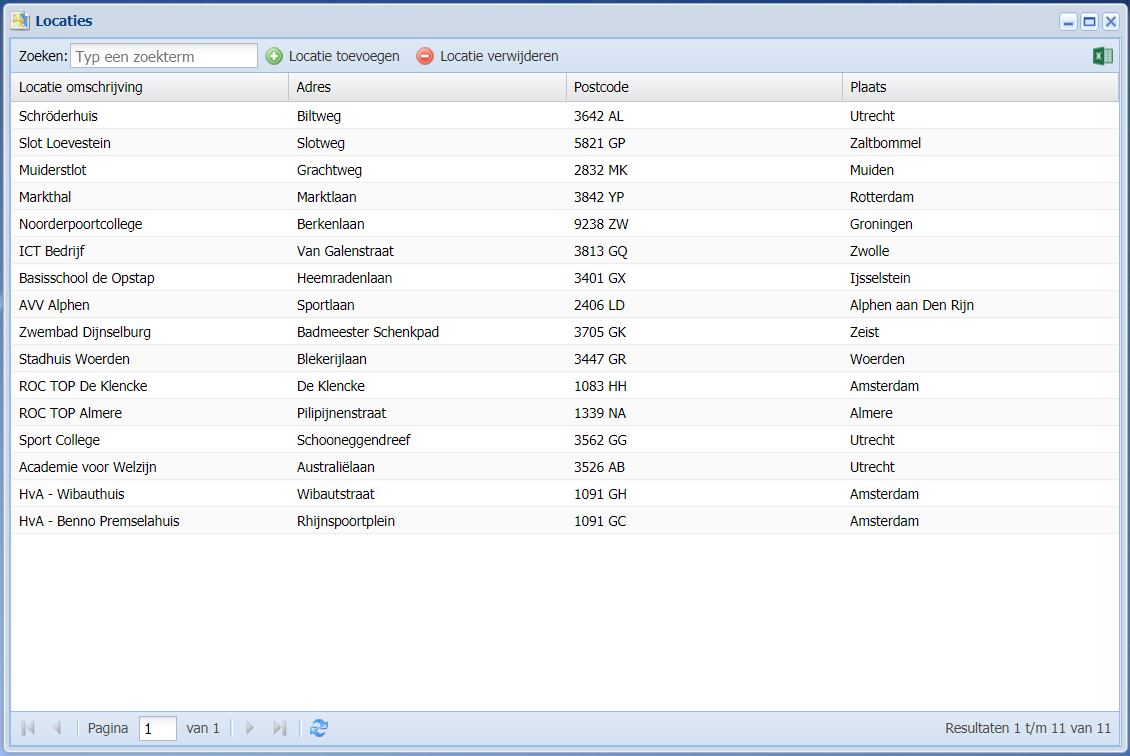Select Zwembad Dijnselburg row

(x=565, y=332)
